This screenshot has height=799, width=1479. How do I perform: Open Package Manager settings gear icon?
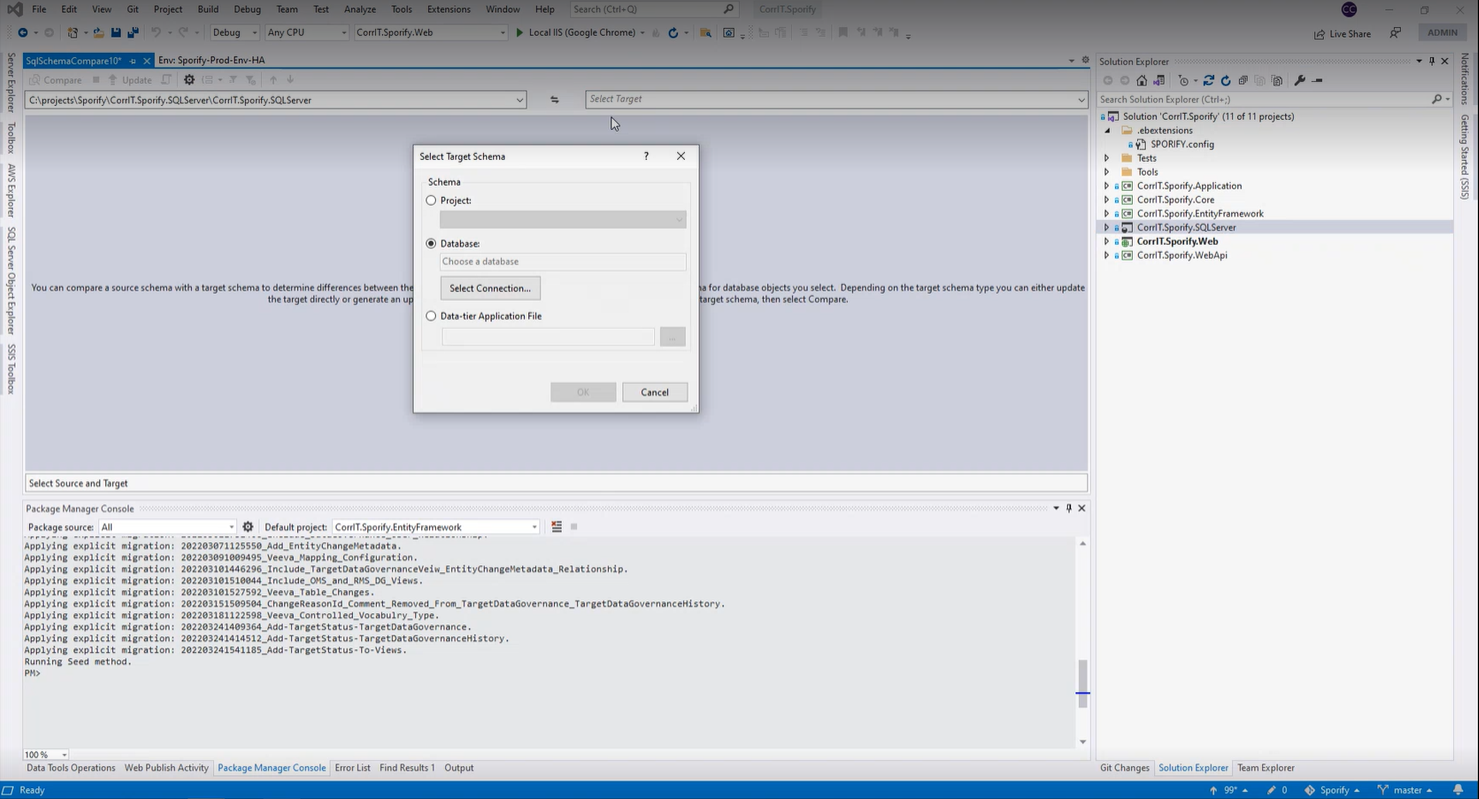[x=248, y=527]
